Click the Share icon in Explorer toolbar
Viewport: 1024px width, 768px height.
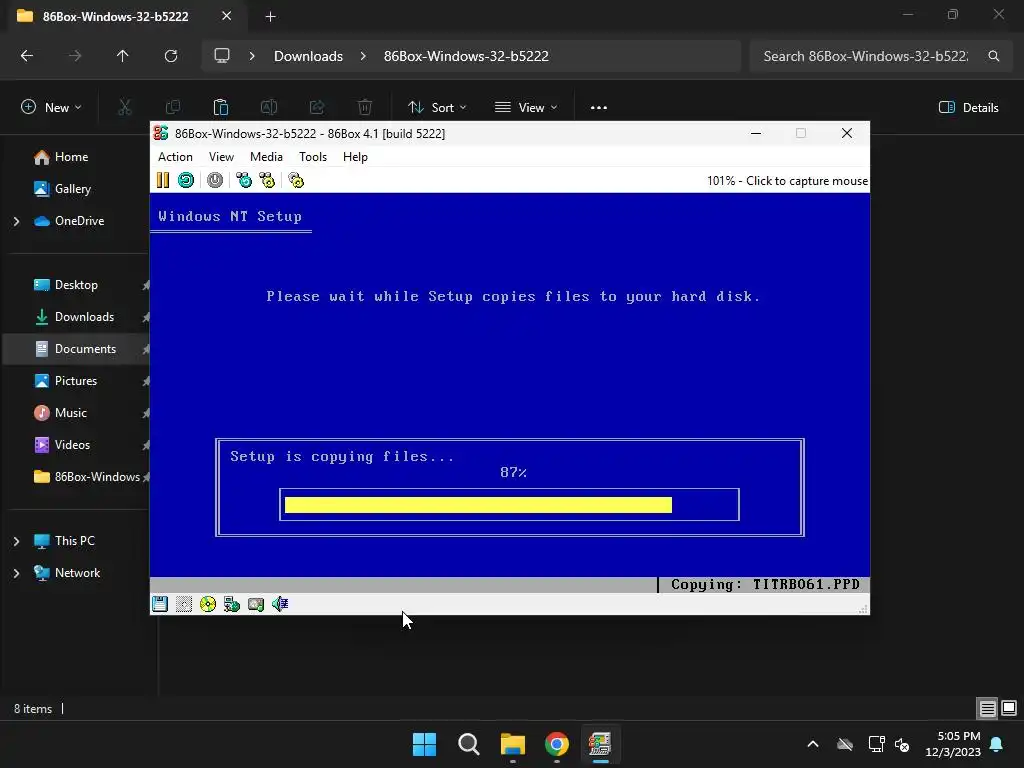(317, 107)
